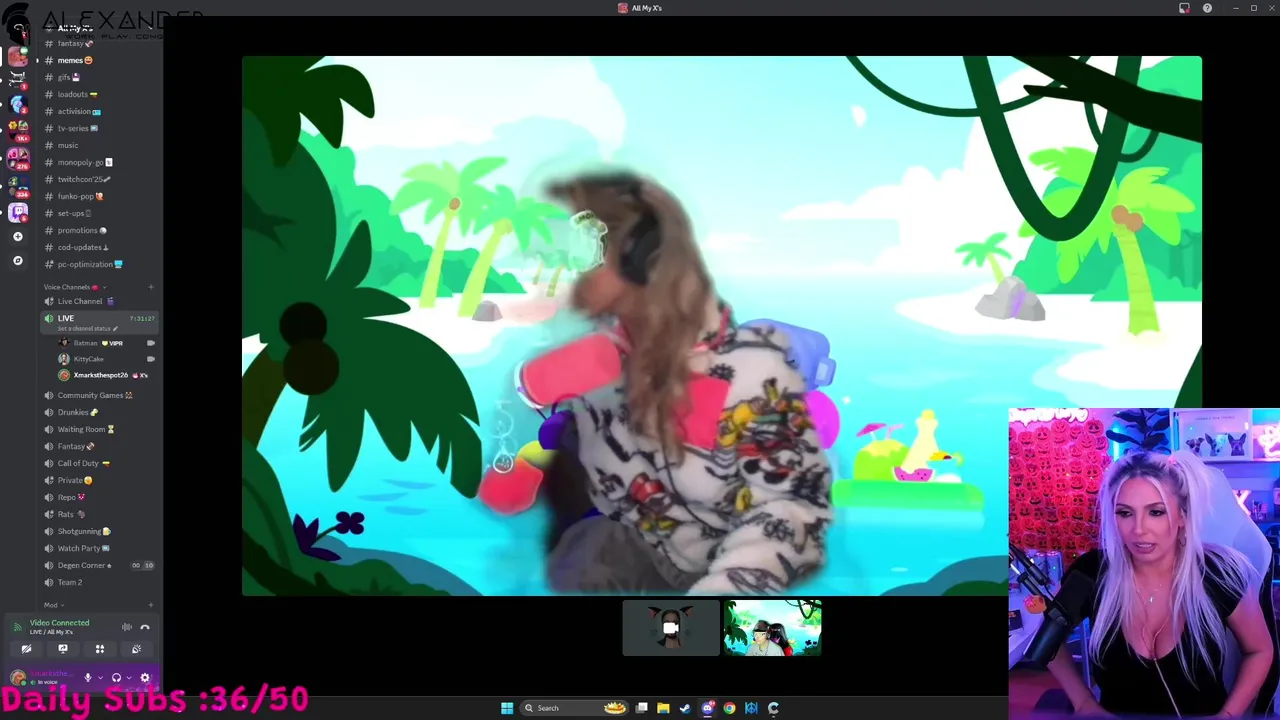Open the Activities launcher icon
This screenshot has width=1280, height=720.
coord(100,649)
